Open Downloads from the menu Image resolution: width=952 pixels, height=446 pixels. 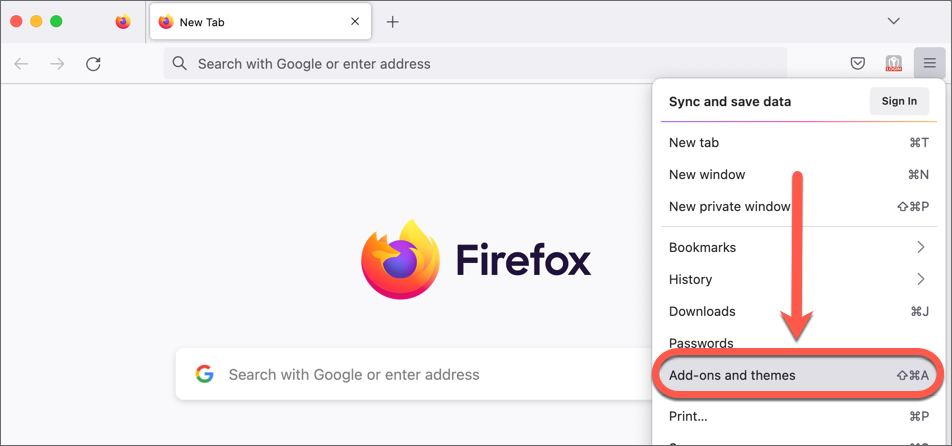[798, 311]
